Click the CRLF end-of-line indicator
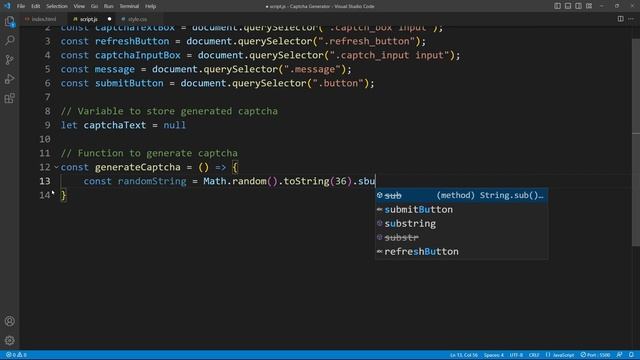Image resolution: width=640 pixels, height=360 pixels. pos(534,355)
